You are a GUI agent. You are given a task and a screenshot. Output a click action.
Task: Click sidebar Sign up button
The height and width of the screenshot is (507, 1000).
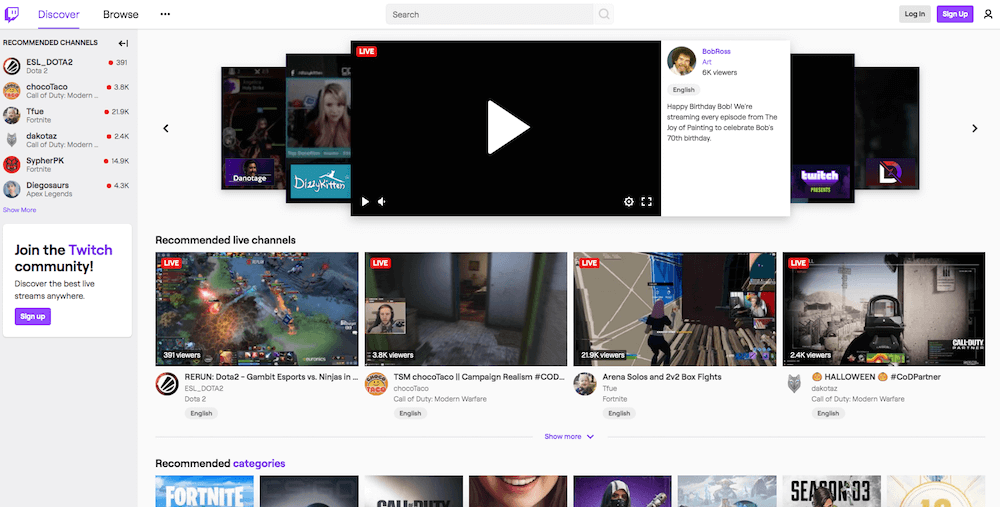coord(33,316)
